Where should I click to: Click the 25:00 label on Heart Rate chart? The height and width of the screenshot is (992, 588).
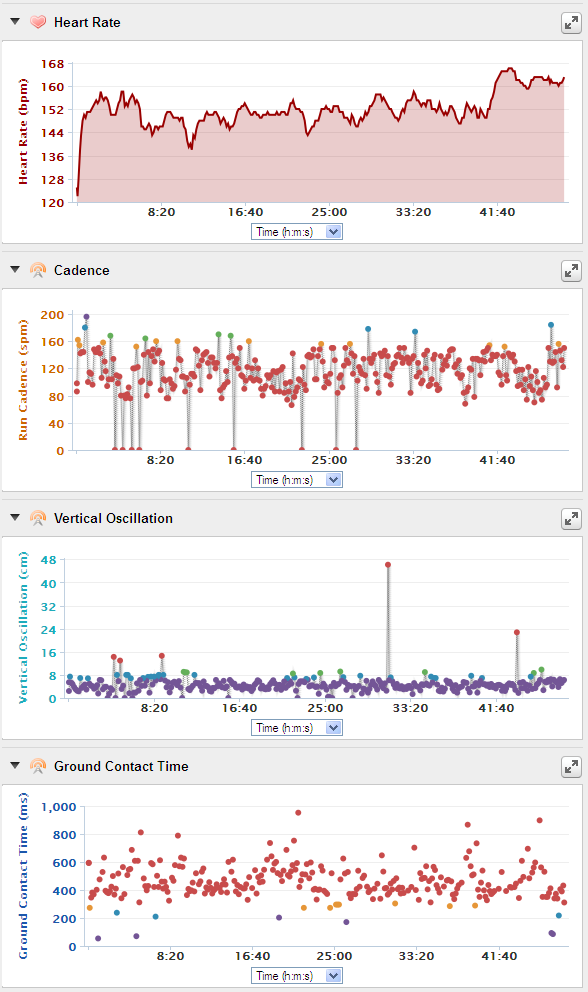(x=329, y=212)
